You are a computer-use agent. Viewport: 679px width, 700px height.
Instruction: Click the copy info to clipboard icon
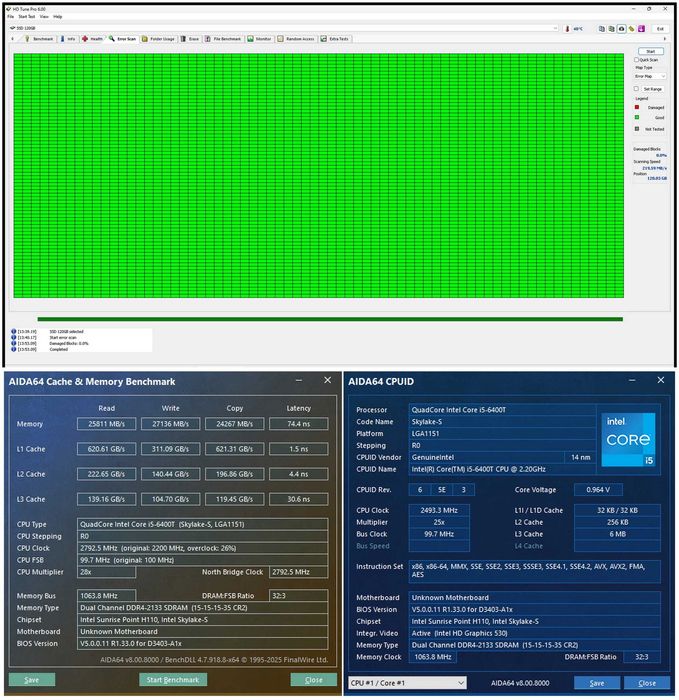(x=601, y=29)
